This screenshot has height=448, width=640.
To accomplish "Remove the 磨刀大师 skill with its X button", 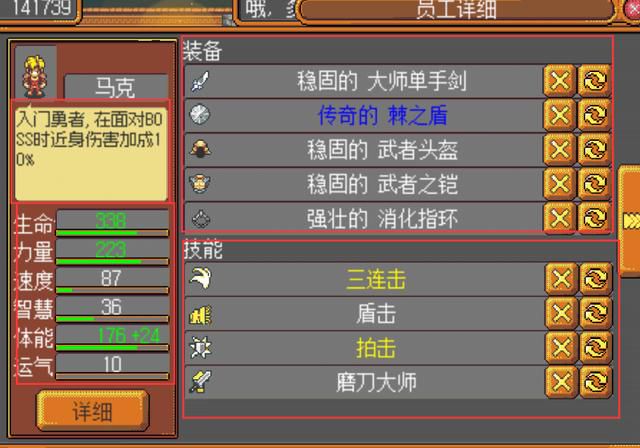I will [561, 382].
